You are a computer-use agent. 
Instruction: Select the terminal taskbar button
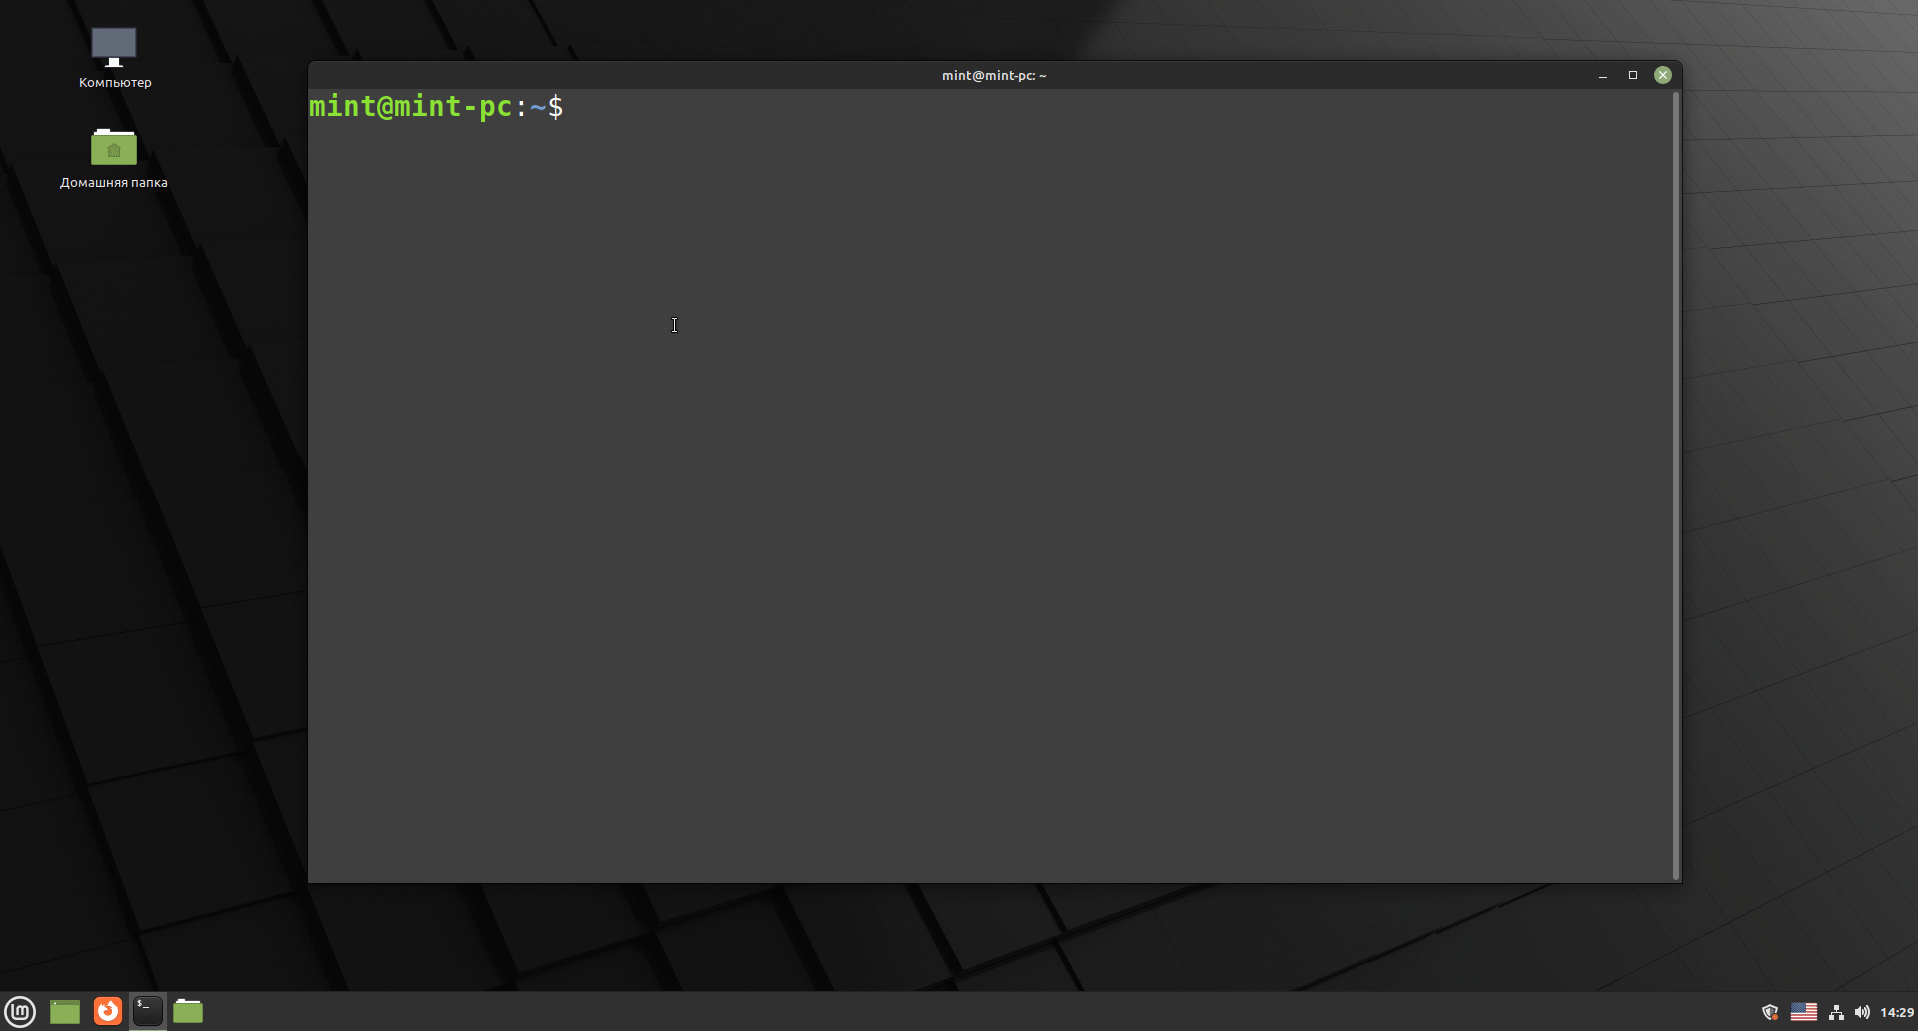click(x=148, y=1011)
